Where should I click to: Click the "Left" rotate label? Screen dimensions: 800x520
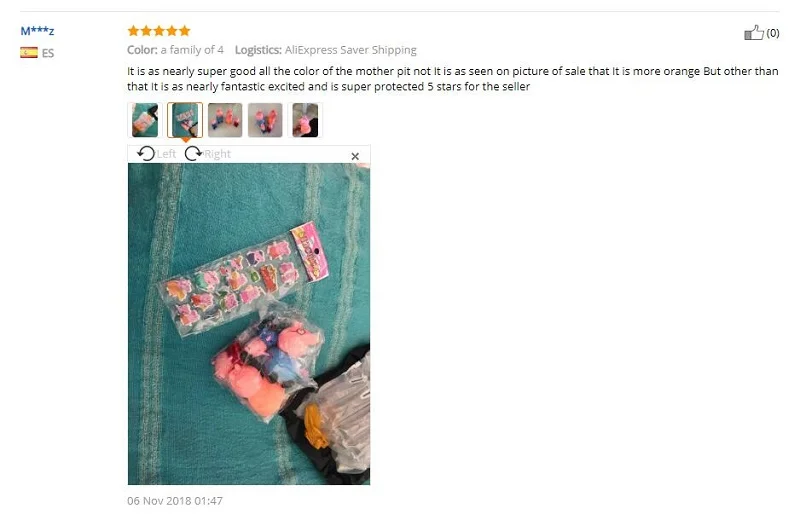coord(166,154)
